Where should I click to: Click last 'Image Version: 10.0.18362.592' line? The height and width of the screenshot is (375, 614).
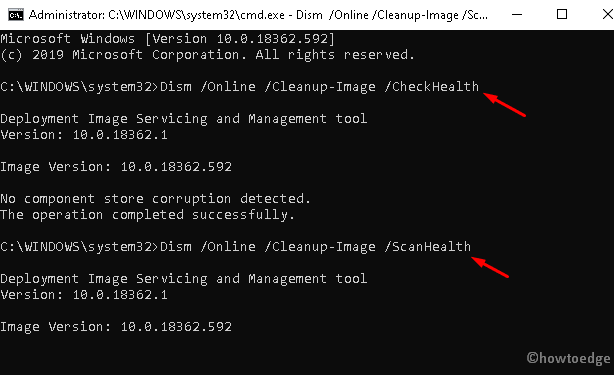(x=116, y=327)
